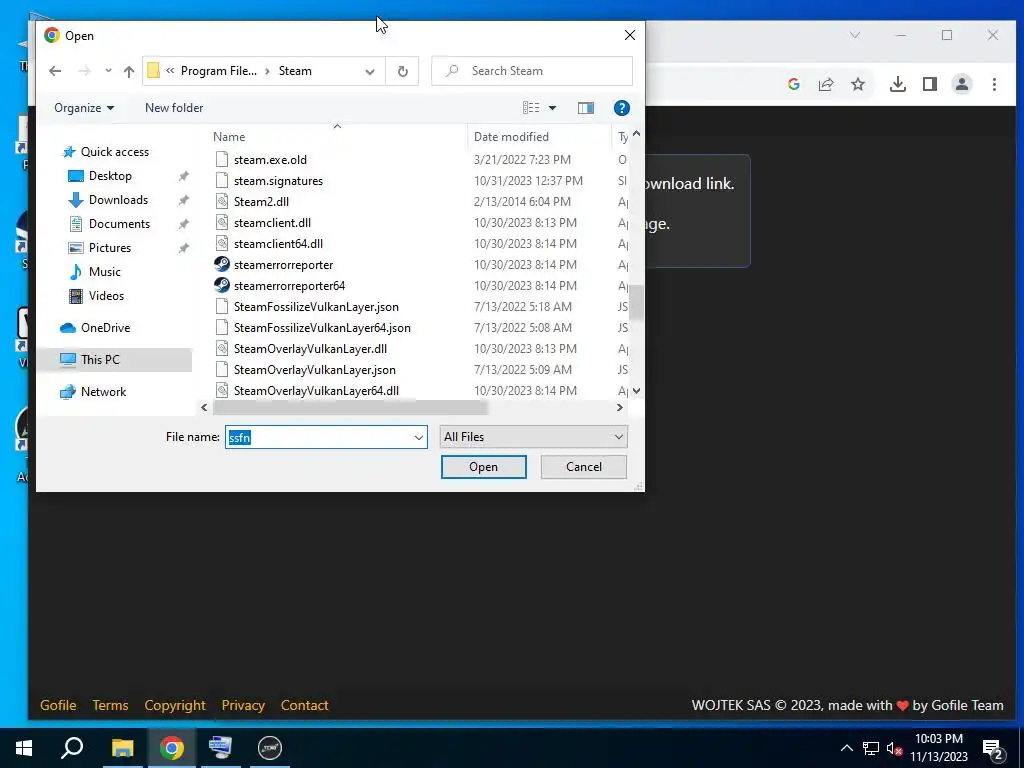Open the recent locations dropdown arrow
Screen dimensions: 1024x768
click(108, 71)
